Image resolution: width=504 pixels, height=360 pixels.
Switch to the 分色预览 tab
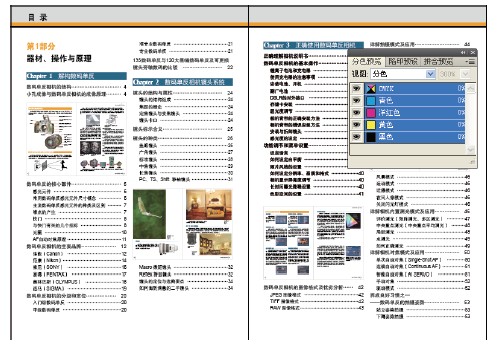pos(366,62)
